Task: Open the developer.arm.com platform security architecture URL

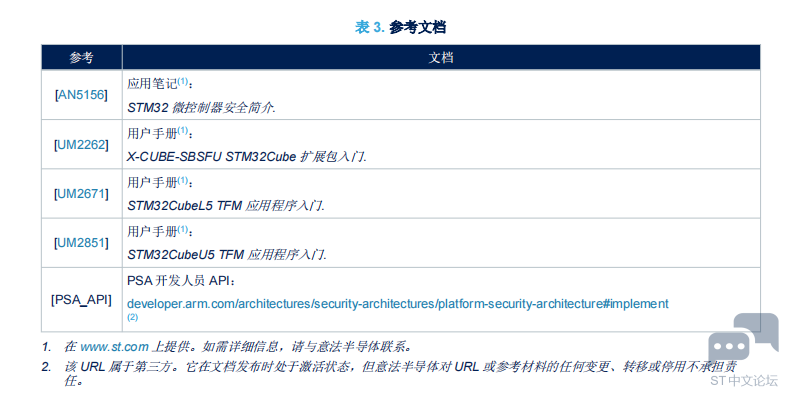Action: pos(398,304)
